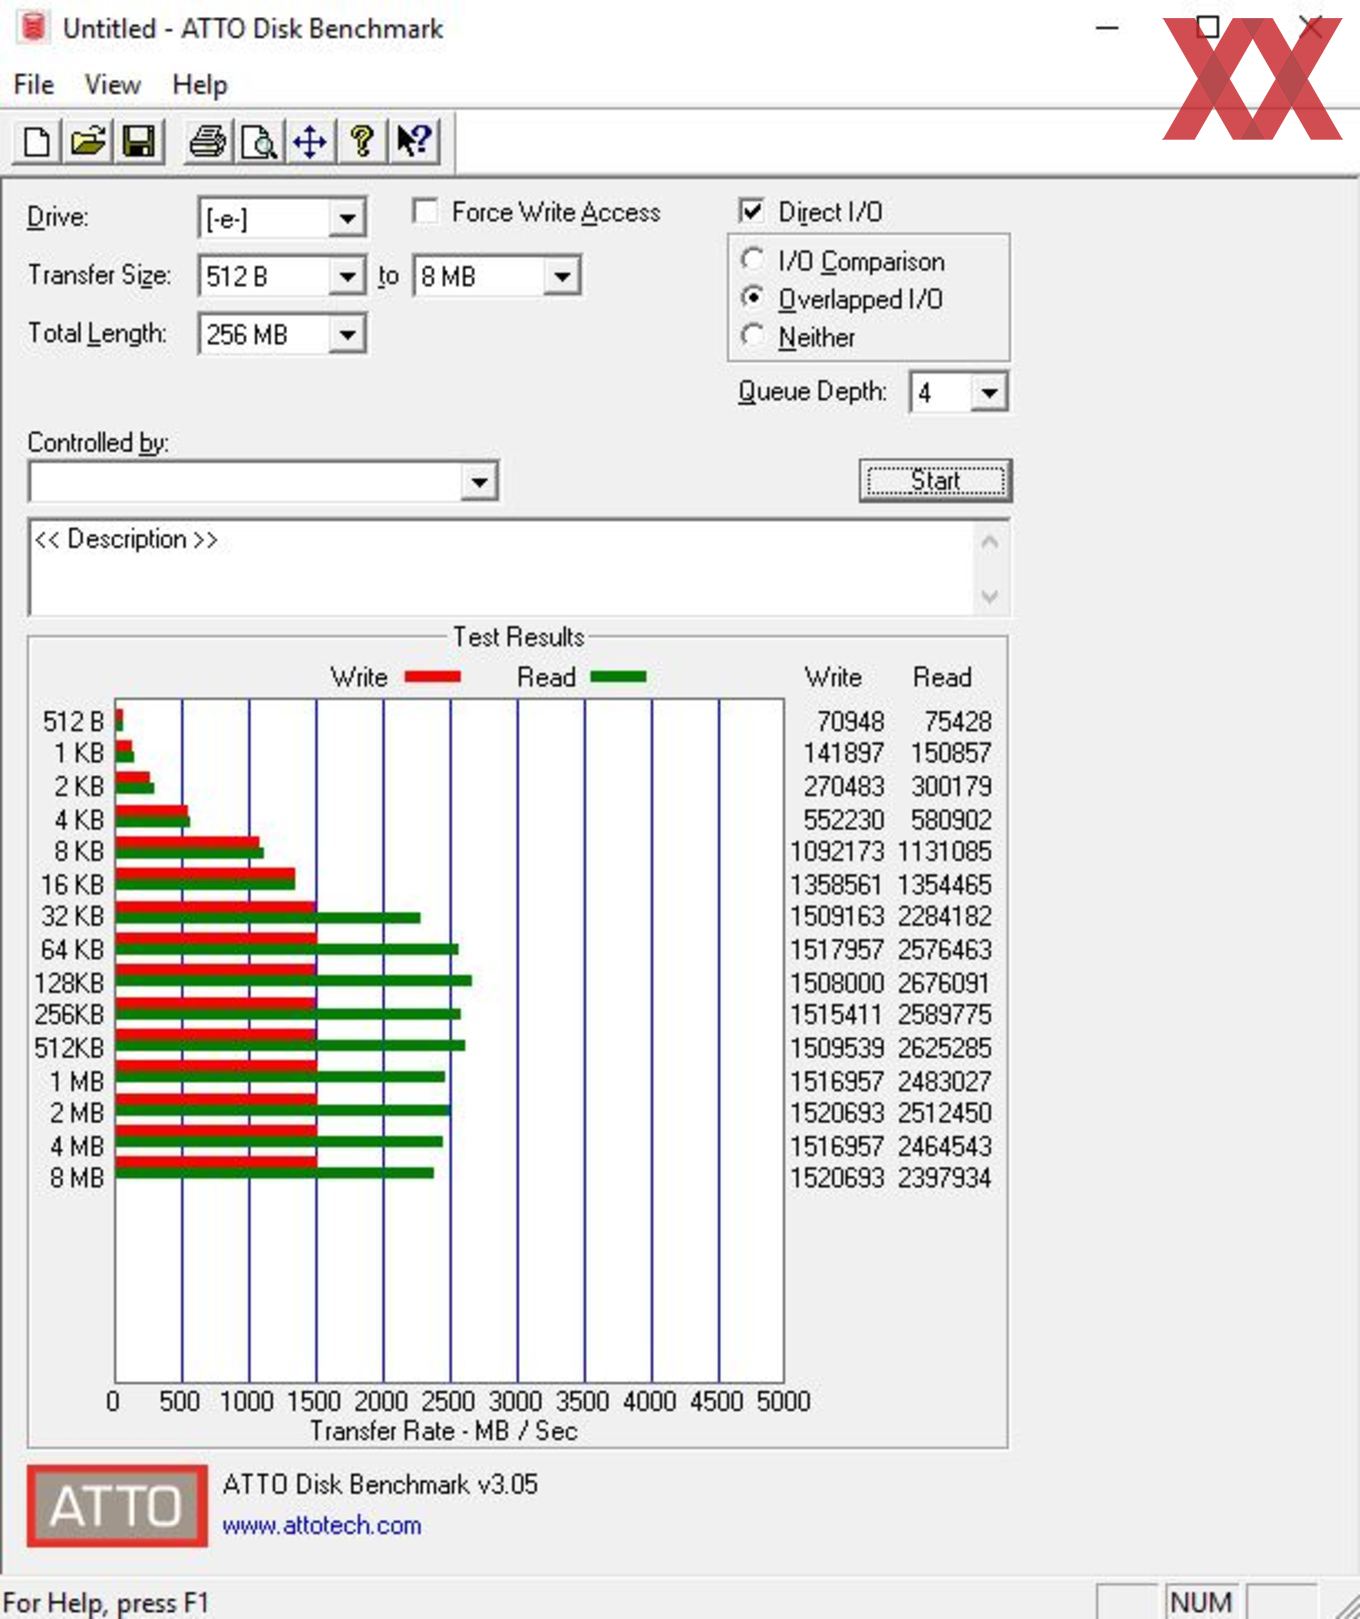
Task: Click the 1 KB row label
Action: [79, 753]
